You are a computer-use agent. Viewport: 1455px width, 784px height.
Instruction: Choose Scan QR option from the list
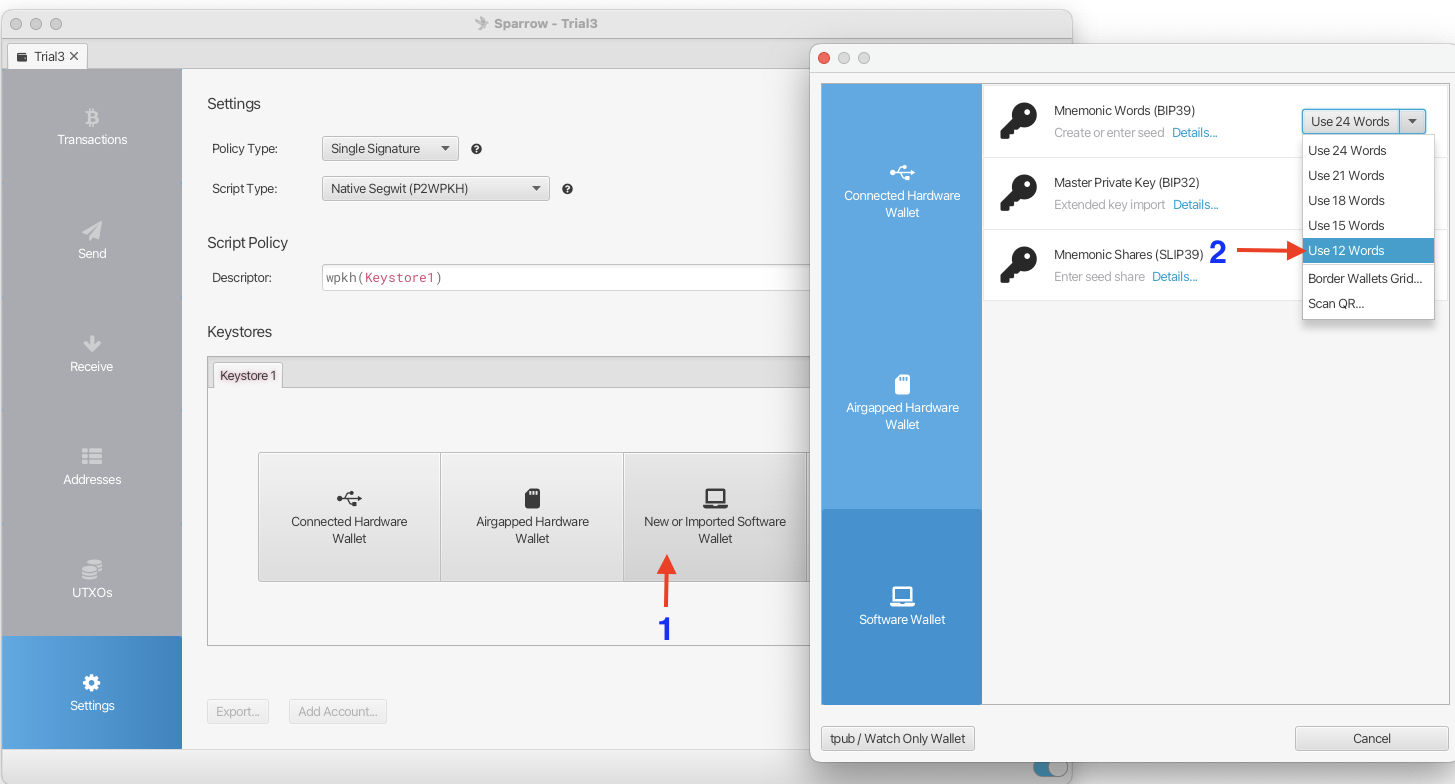click(x=1368, y=303)
